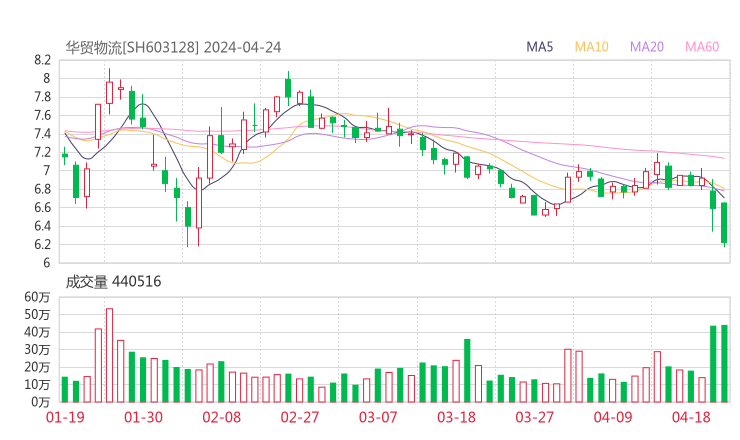
Task: Click the 8.2 price axis label
Action: click(42, 60)
